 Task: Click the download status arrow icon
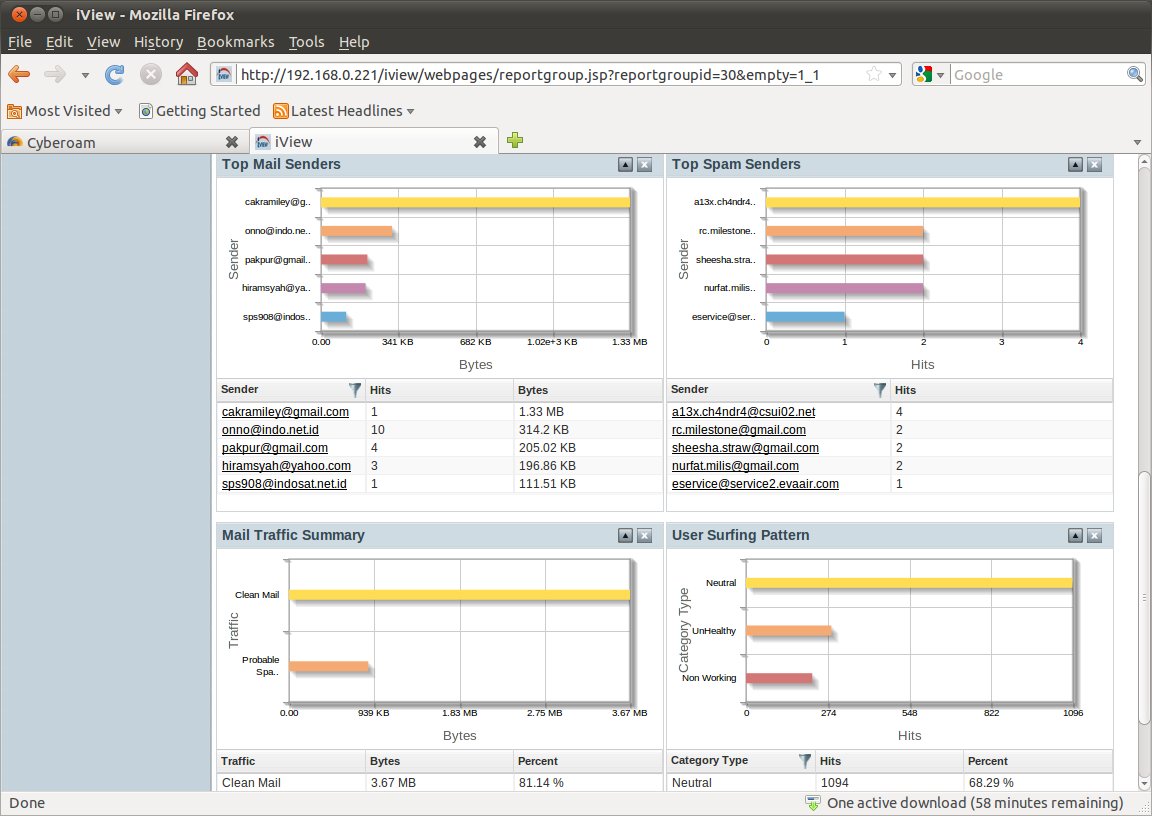813,803
